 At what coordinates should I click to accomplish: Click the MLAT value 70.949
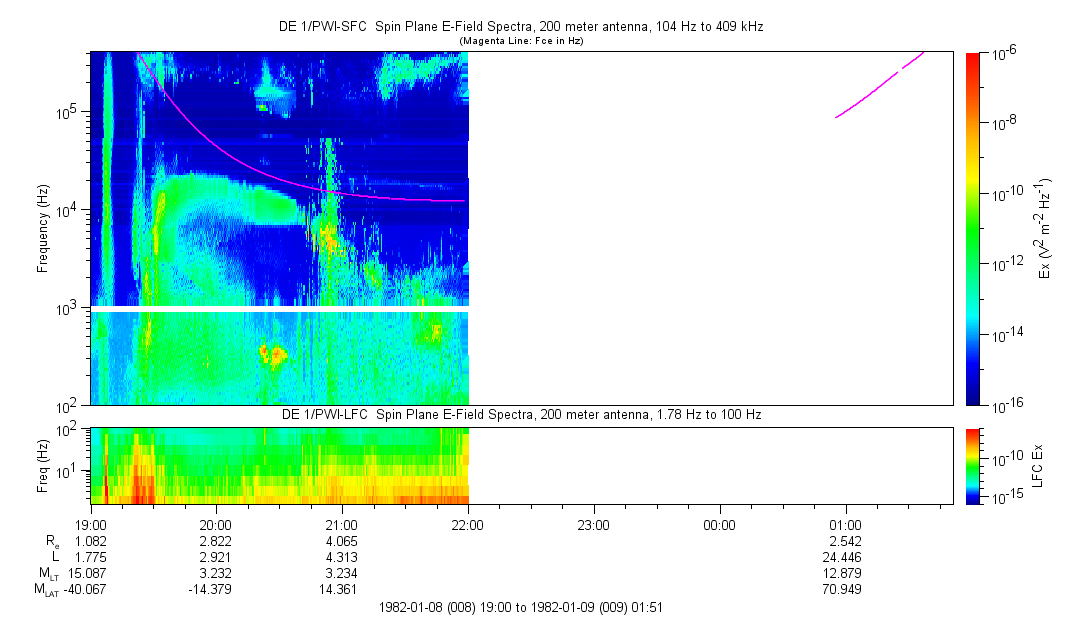pyautogui.click(x=845, y=589)
